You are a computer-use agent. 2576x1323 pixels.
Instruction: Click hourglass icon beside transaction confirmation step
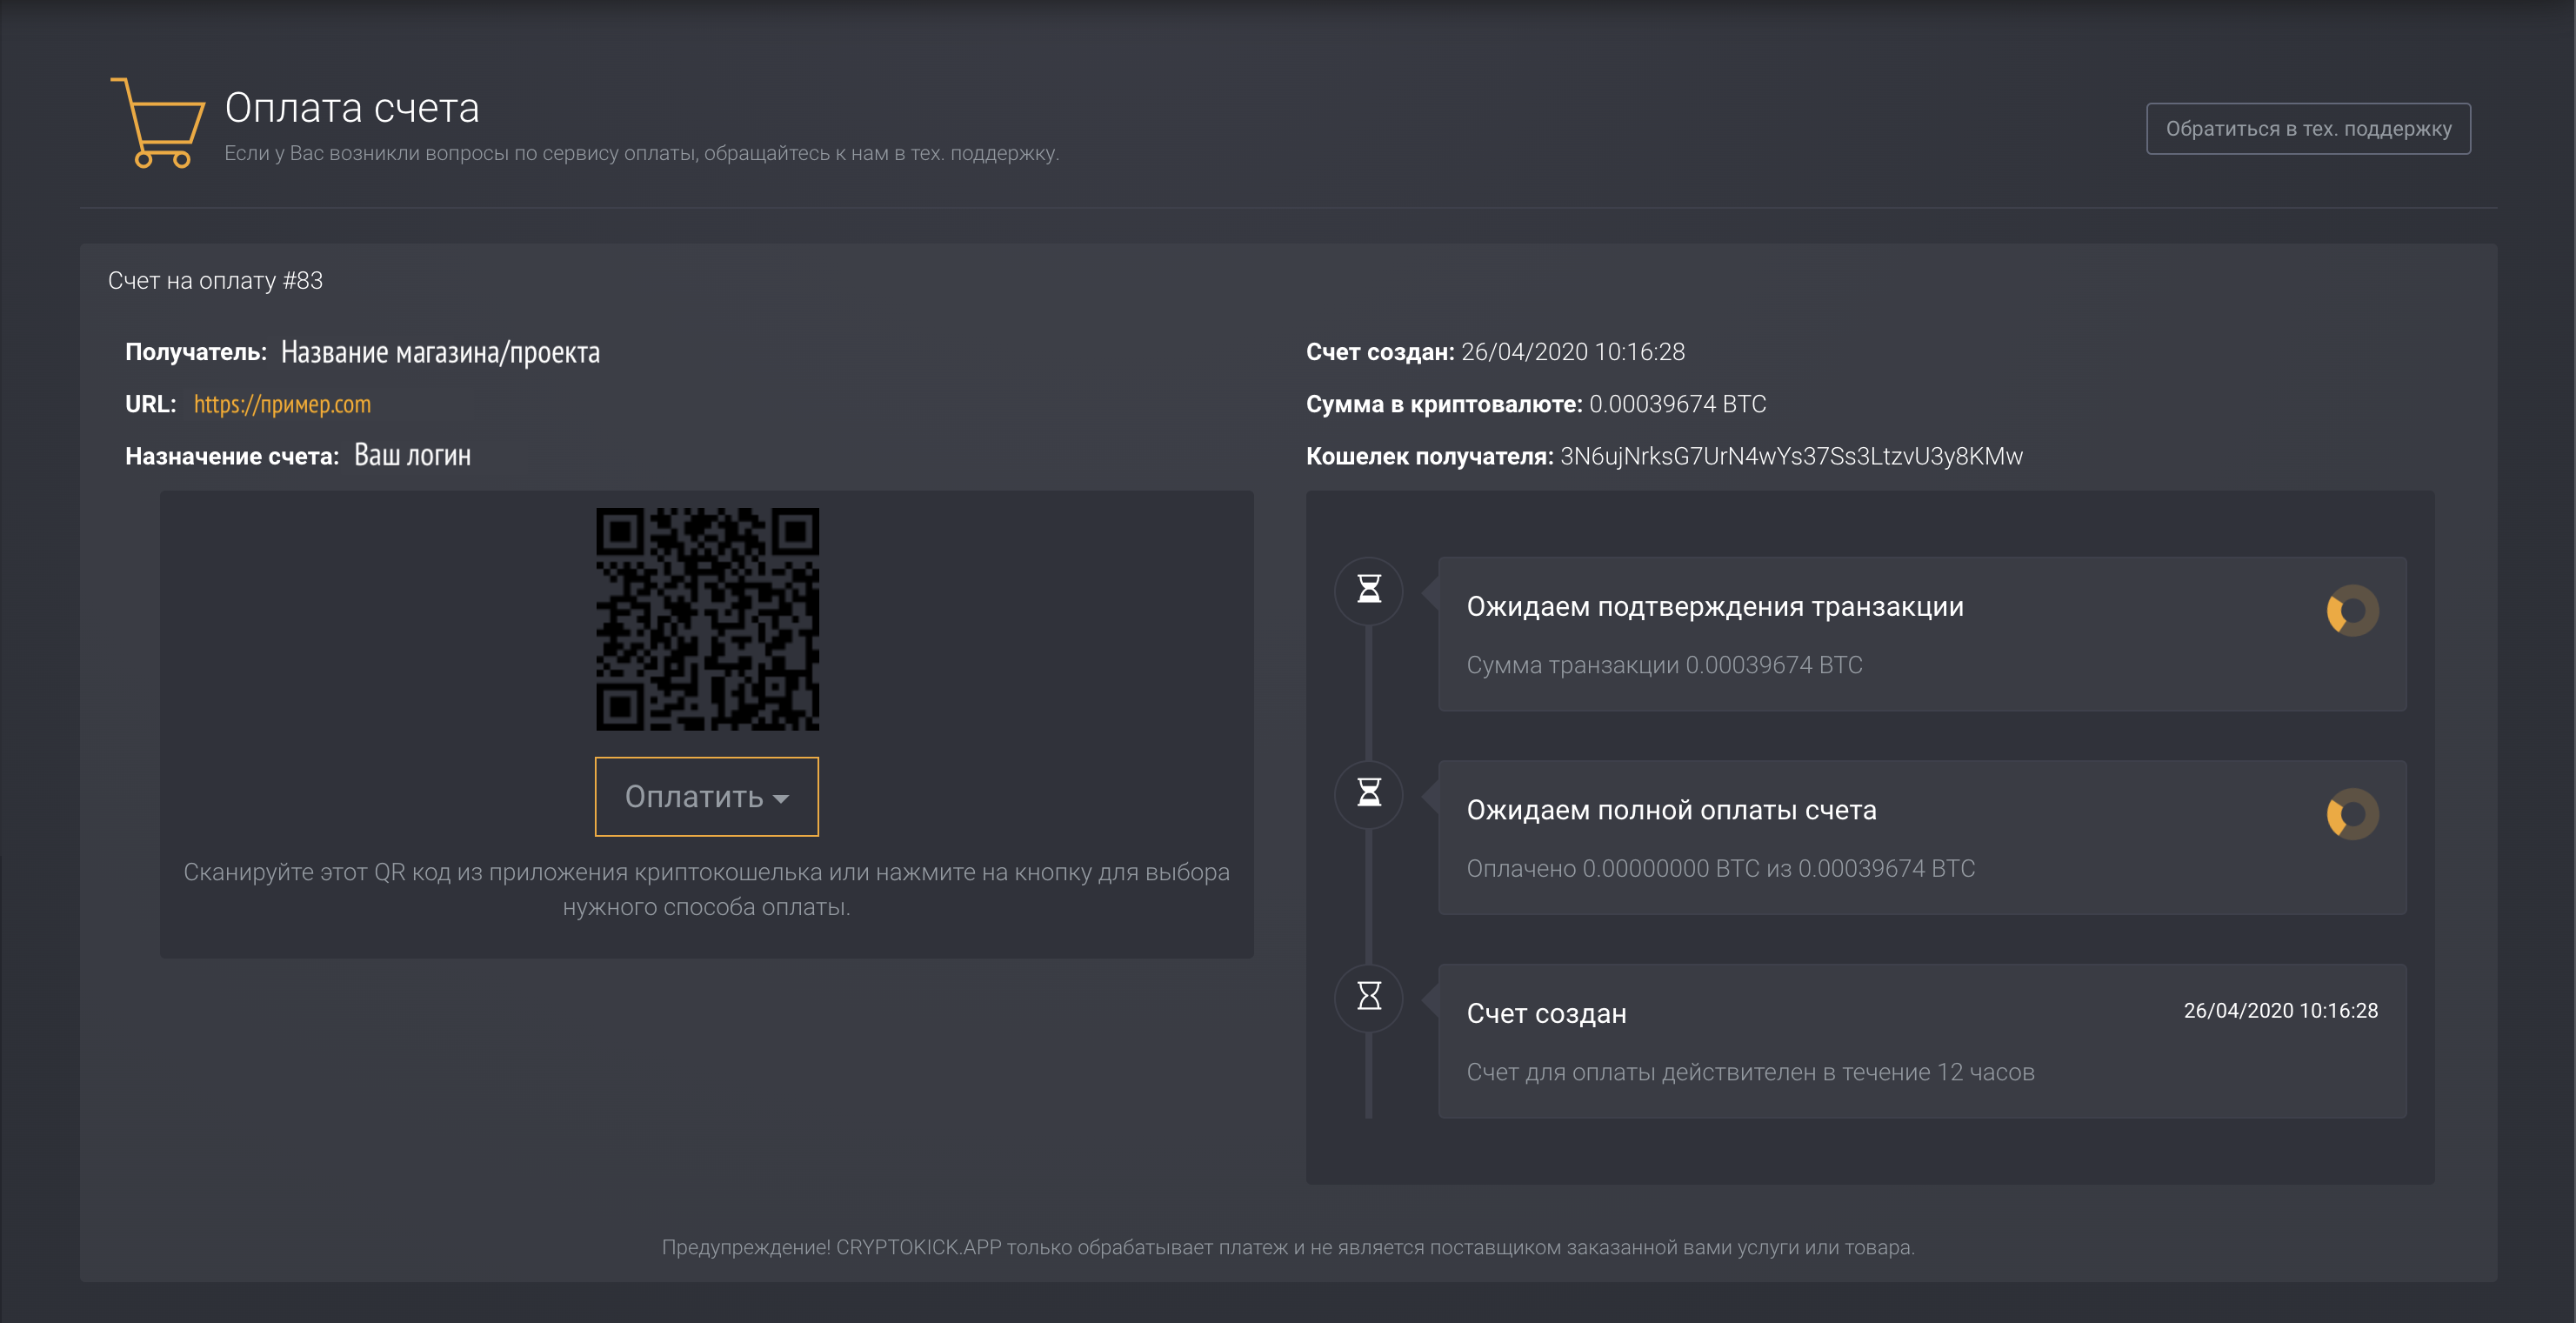tap(1369, 590)
